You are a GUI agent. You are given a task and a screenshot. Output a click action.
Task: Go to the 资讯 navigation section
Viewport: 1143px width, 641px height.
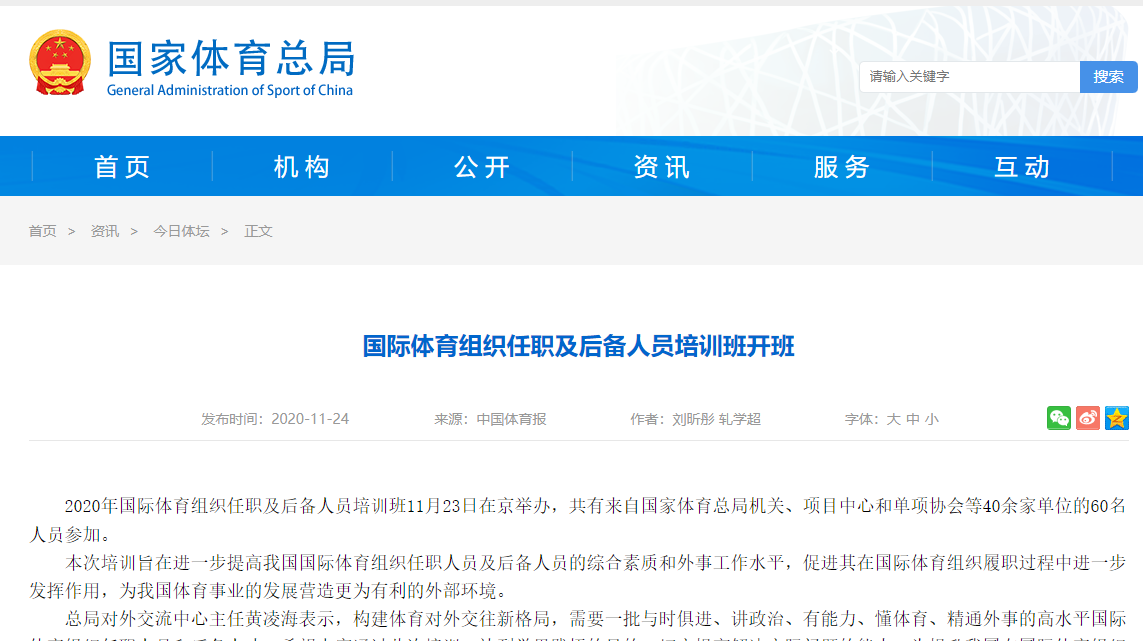(662, 167)
